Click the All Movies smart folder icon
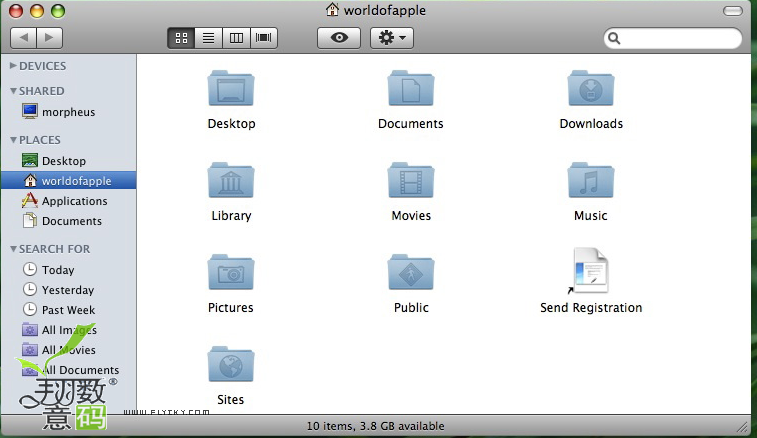Image resolution: width=757 pixels, height=438 pixels. pos(29,350)
